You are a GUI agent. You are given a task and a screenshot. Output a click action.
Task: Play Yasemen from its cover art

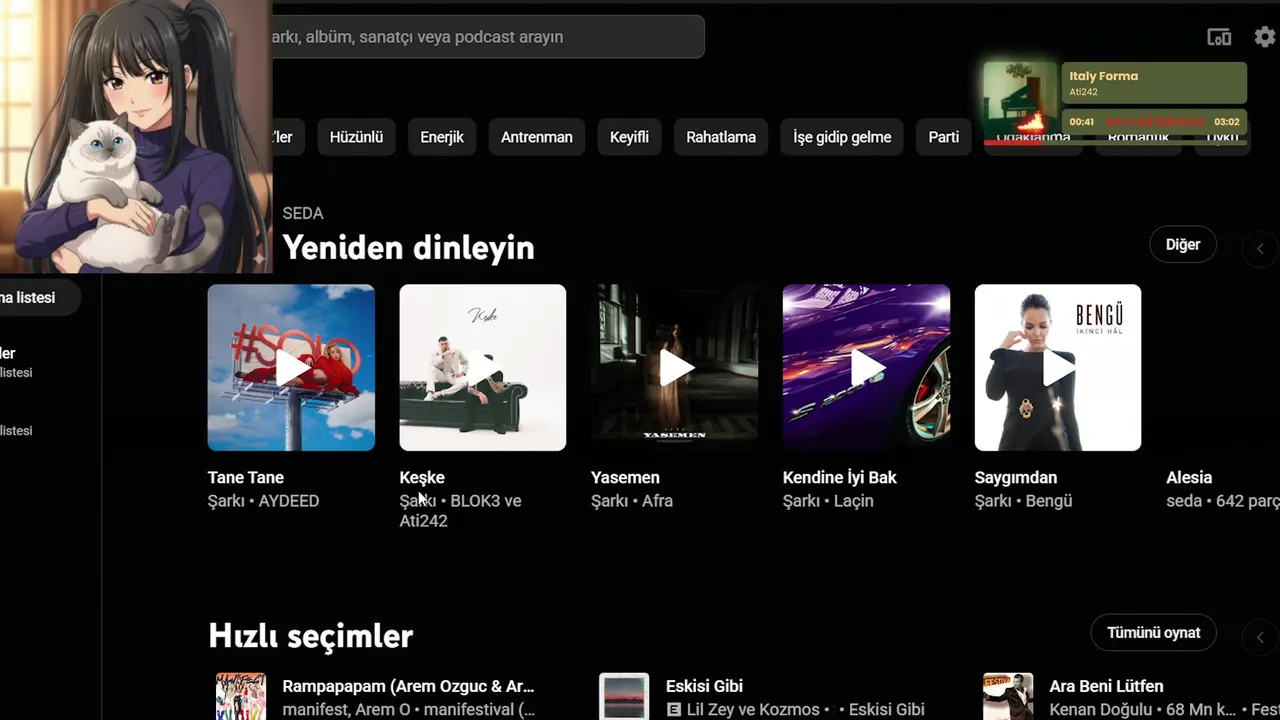675,368
